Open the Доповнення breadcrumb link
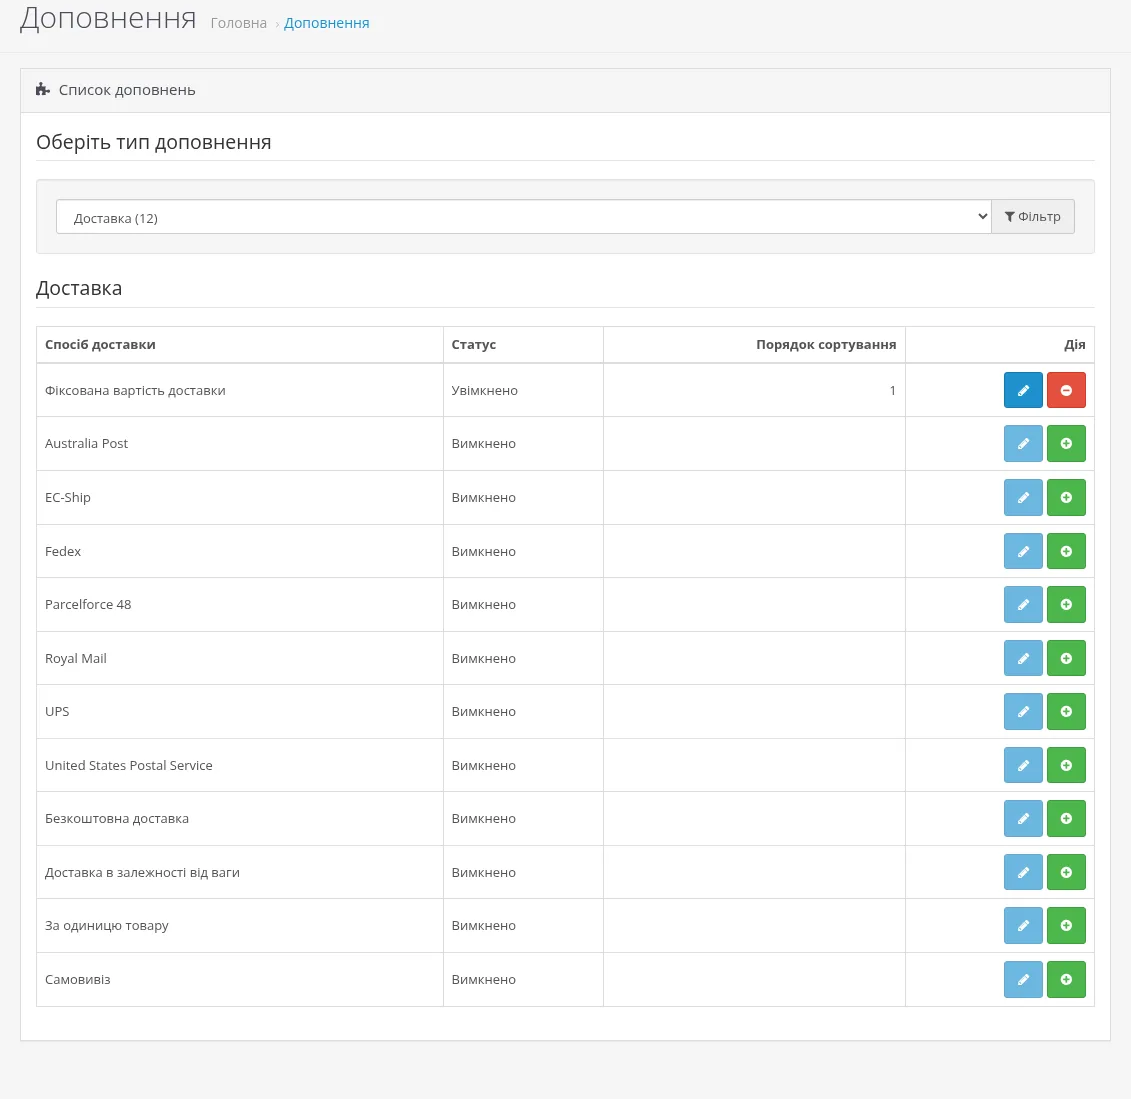 tap(327, 23)
